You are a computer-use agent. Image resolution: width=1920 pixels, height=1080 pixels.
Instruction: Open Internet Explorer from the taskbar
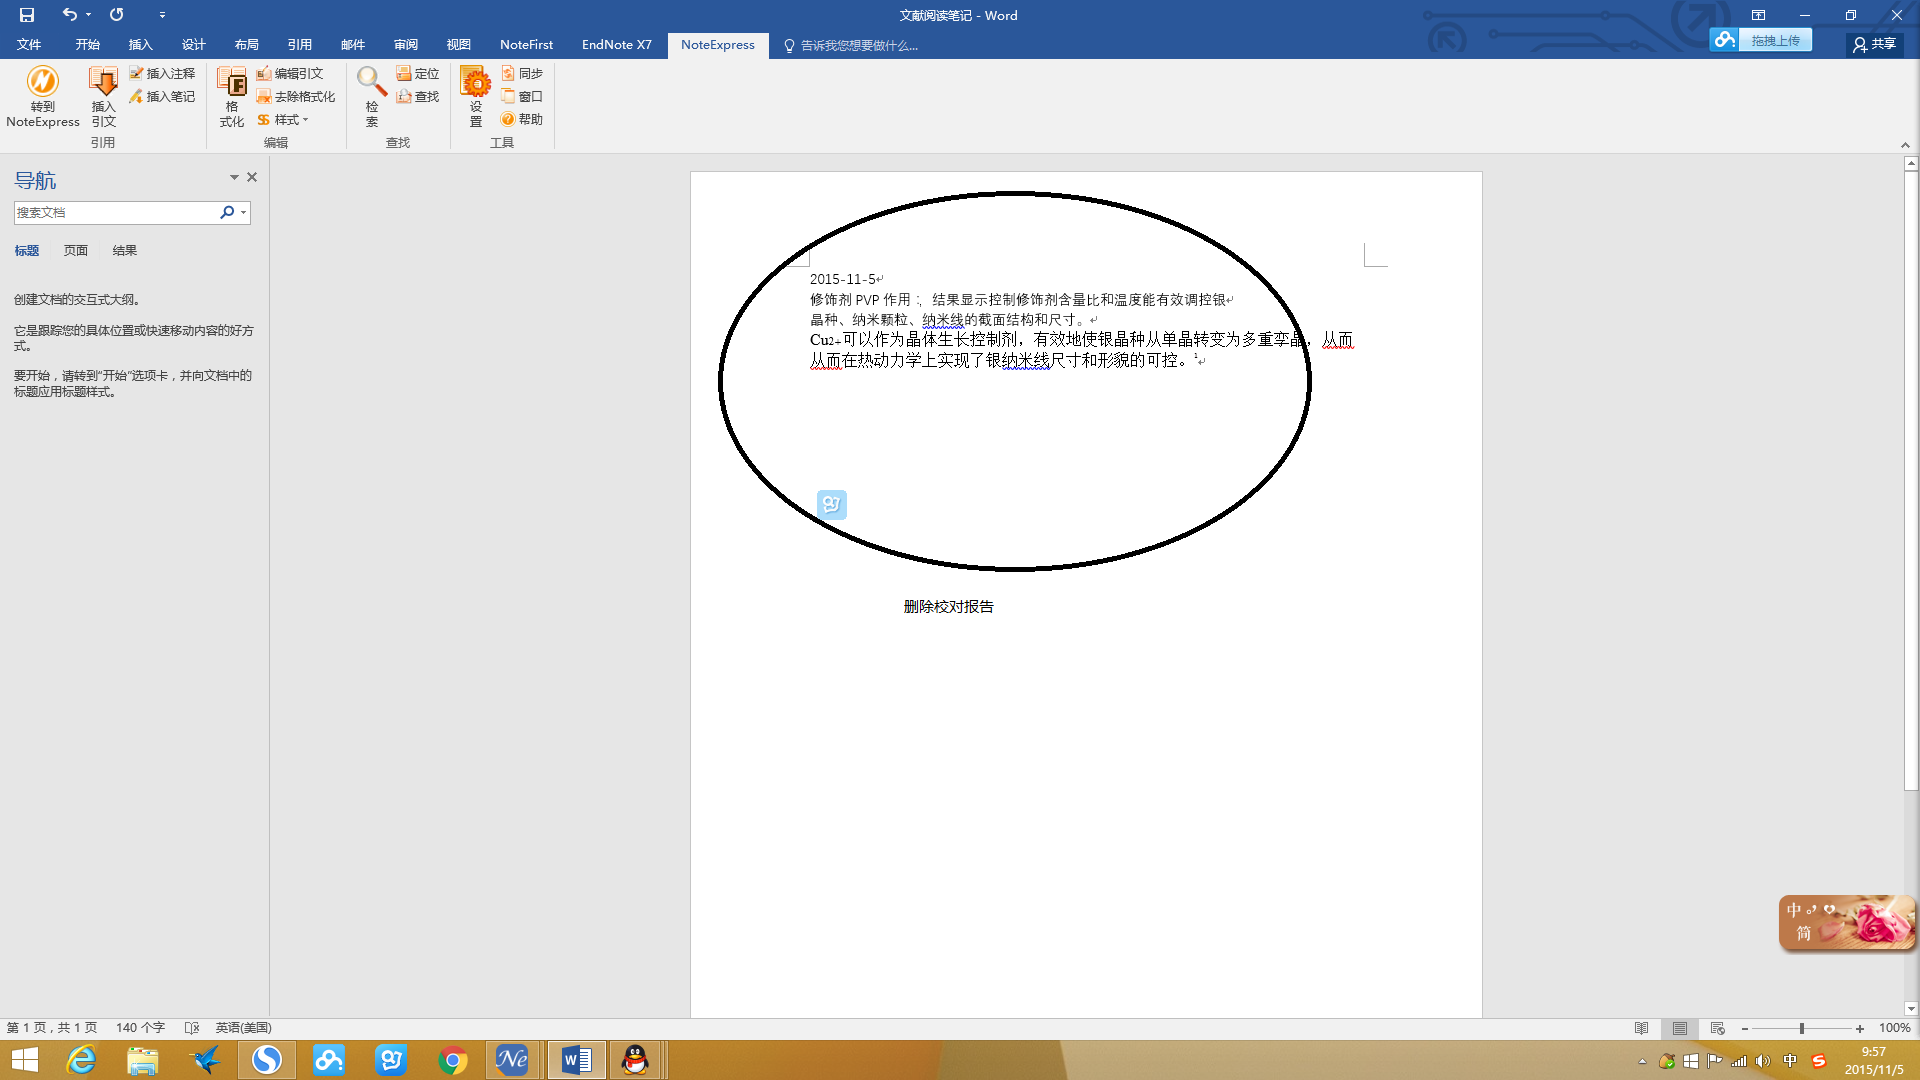[80, 1060]
